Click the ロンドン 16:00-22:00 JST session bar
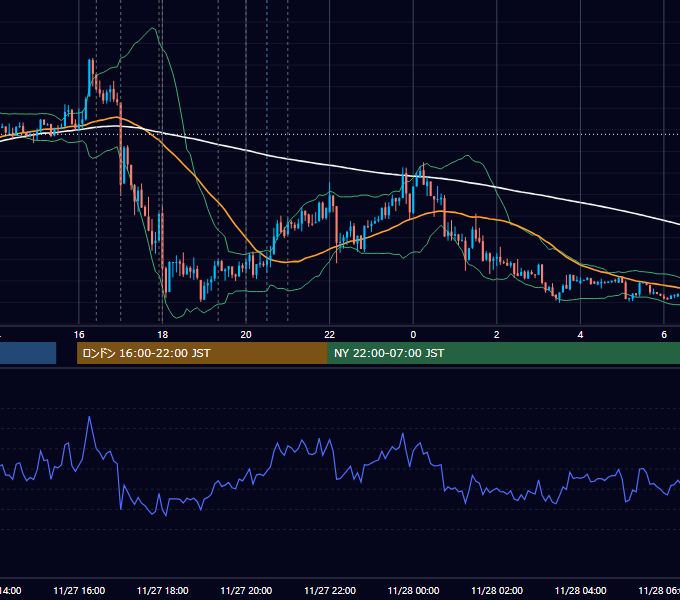This screenshot has height=600, width=680. [x=202, y=353]
